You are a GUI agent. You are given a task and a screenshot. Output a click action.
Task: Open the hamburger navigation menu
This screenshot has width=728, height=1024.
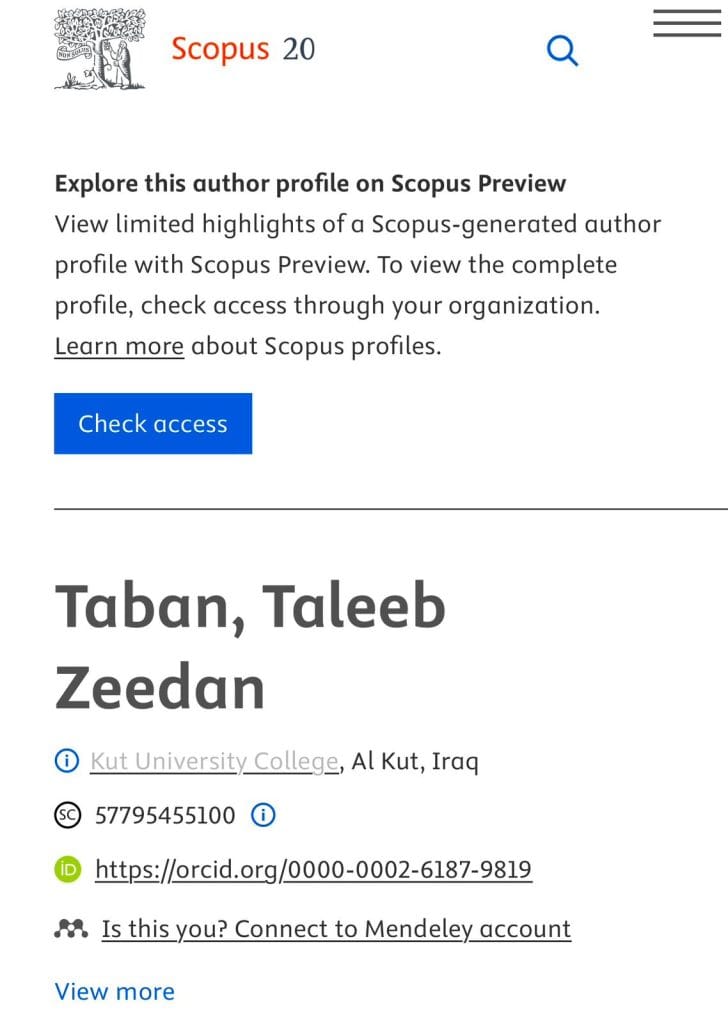point(687,24)
